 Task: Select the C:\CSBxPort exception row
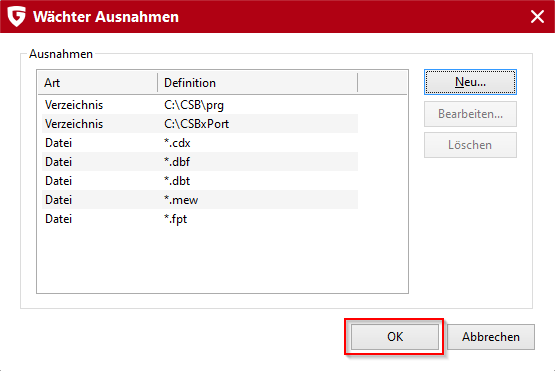tap(200, 124)
